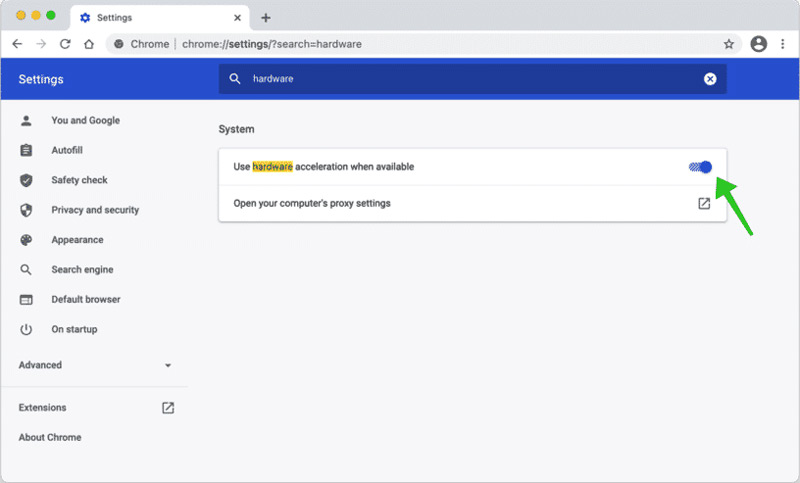Click the proxy settings external link icon
The width and height of the screenshot is (800, 483).
[x=704, y=203]
